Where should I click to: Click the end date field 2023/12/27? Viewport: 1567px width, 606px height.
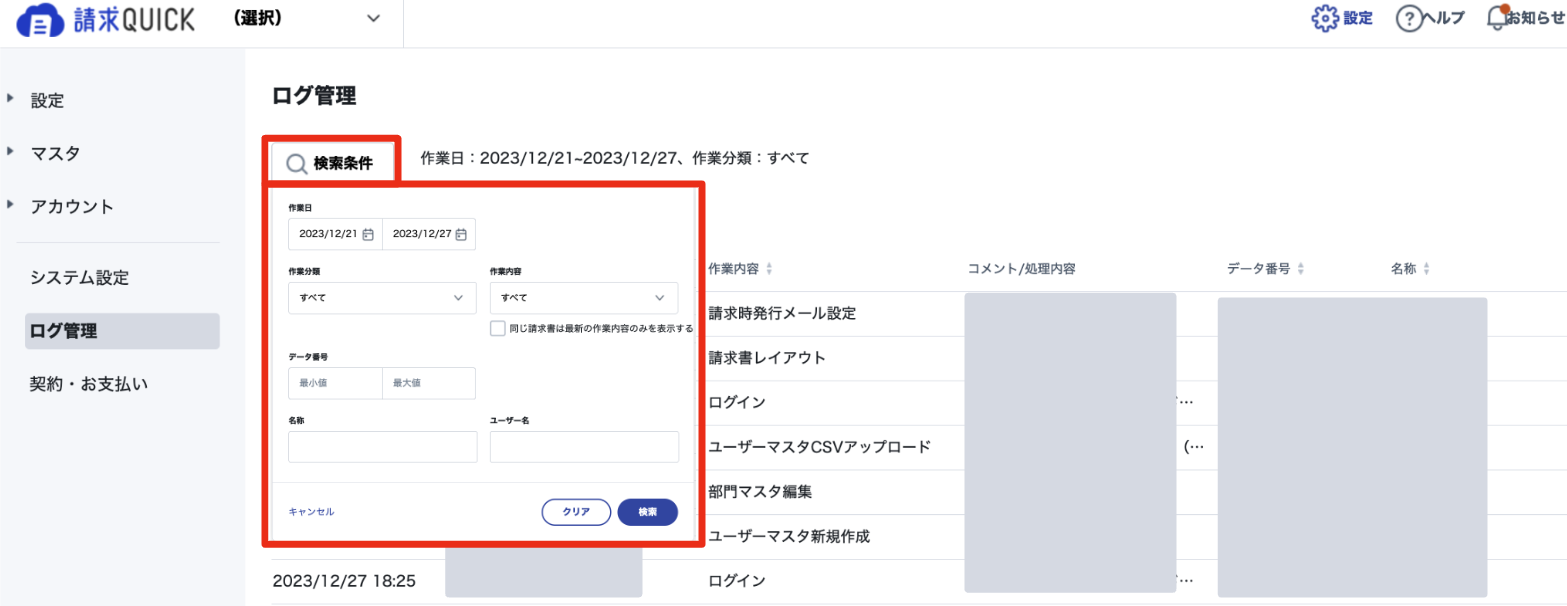(x=429, y=234)
